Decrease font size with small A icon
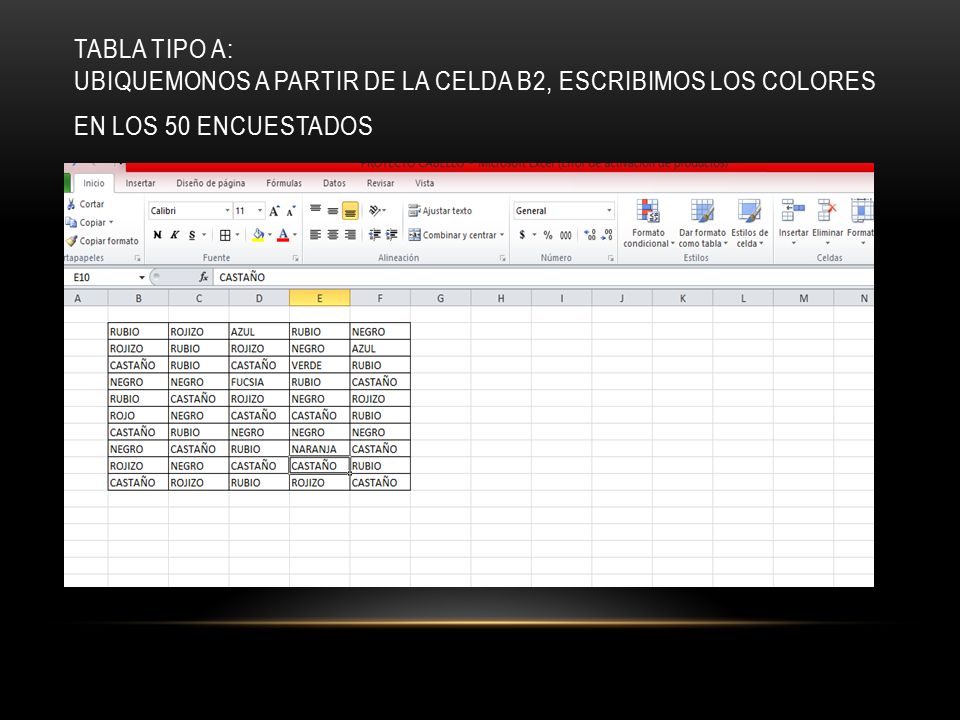This screenshot has height=720, width=960. tap(291, 211)
